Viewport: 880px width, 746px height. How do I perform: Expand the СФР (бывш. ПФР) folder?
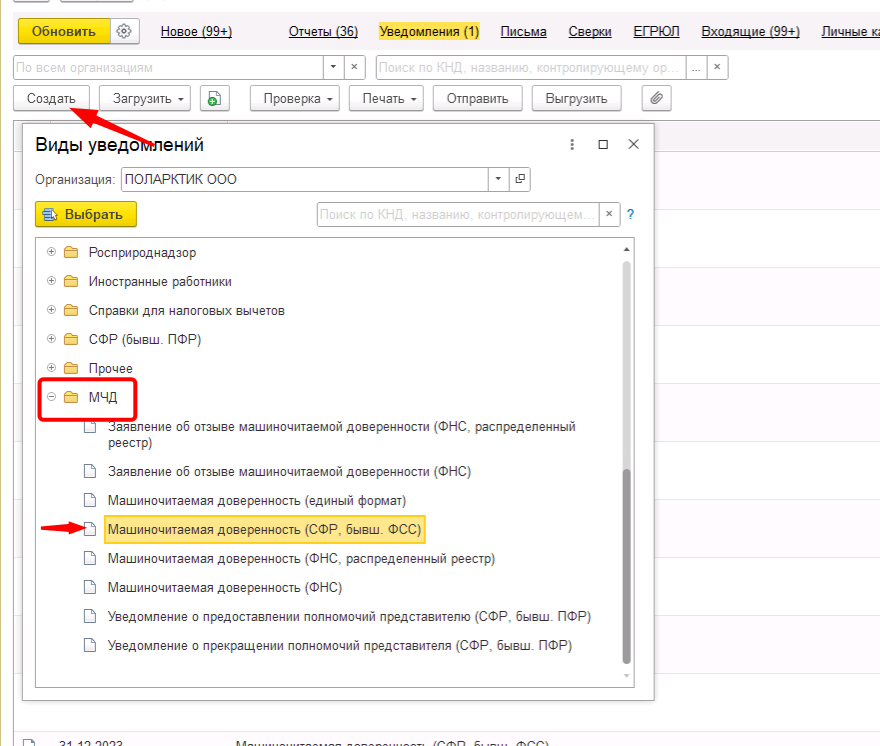[52, 339]
